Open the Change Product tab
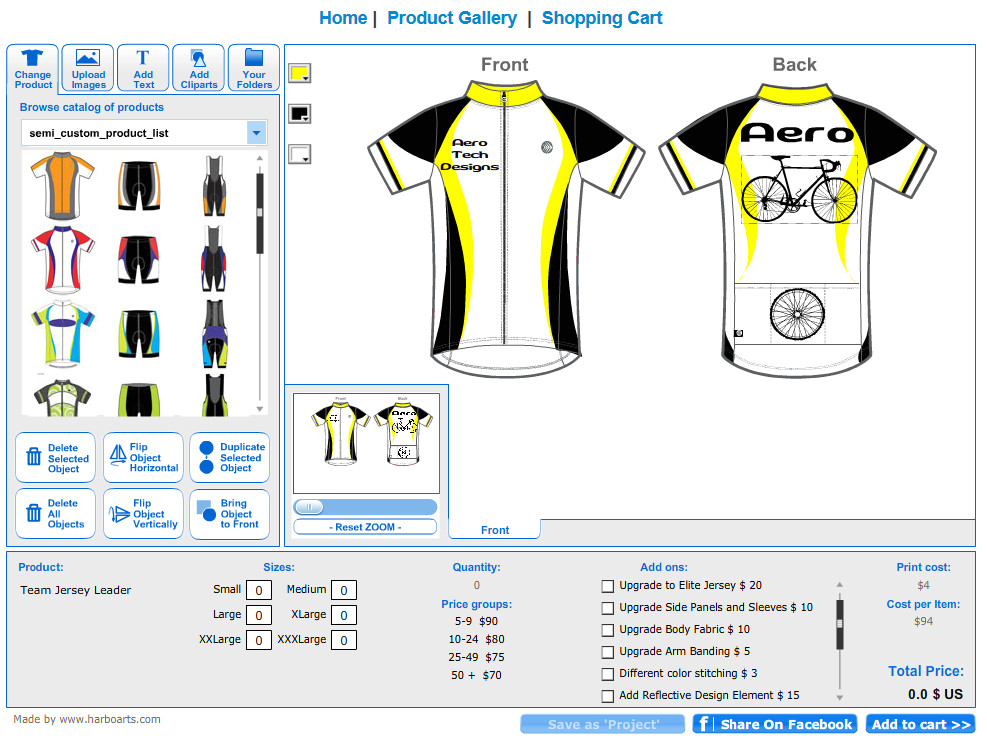Image resolution: width=987 pixels, height=742 pixels. click(x=33, y=69)
